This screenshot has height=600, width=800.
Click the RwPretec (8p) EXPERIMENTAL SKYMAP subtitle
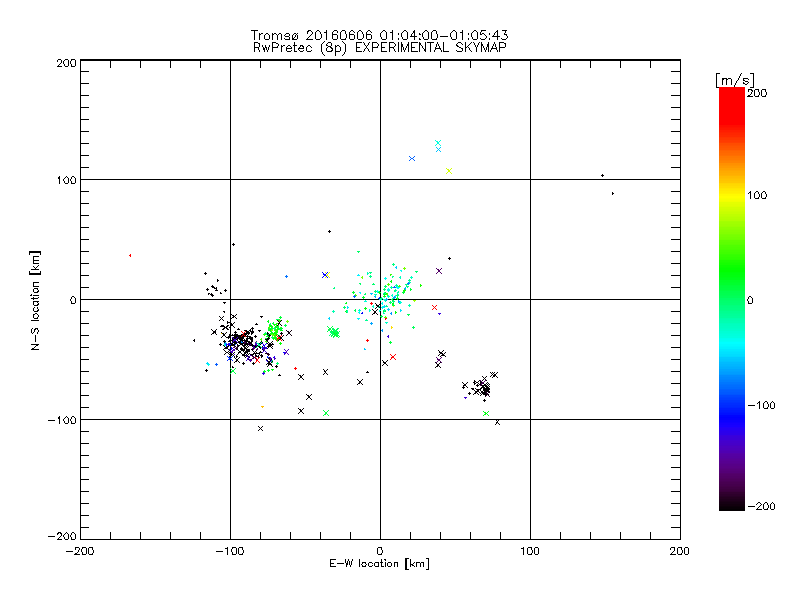coord(380,48)
